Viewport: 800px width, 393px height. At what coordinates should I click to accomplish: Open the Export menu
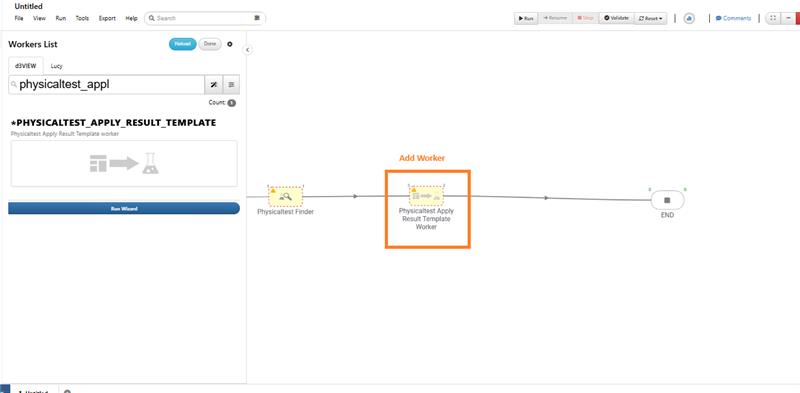click(x=107, y=18)
